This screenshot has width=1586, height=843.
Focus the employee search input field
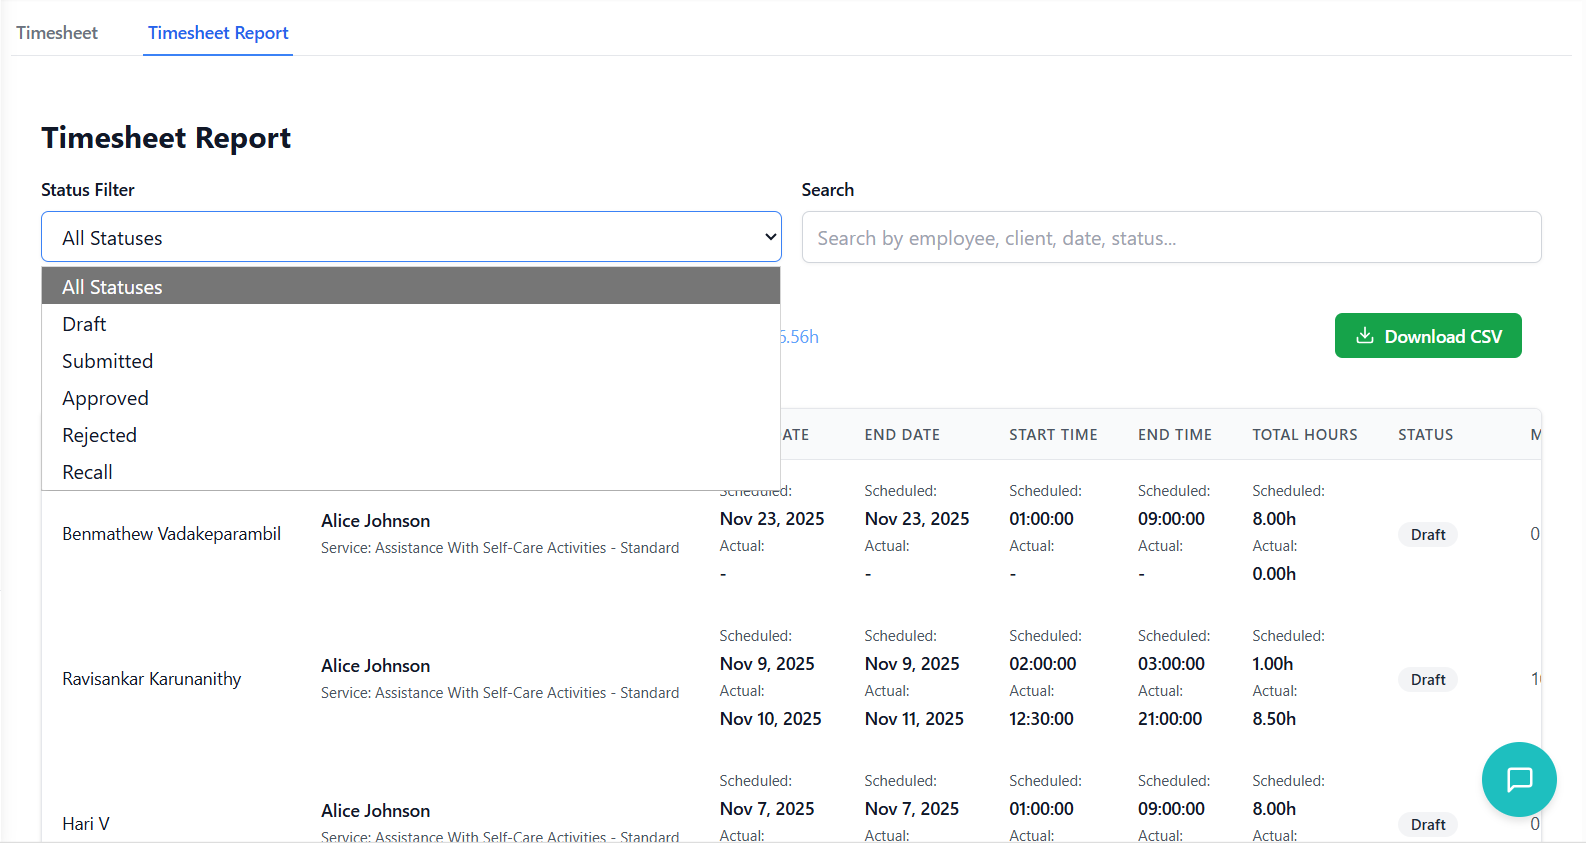[1170, 238]
